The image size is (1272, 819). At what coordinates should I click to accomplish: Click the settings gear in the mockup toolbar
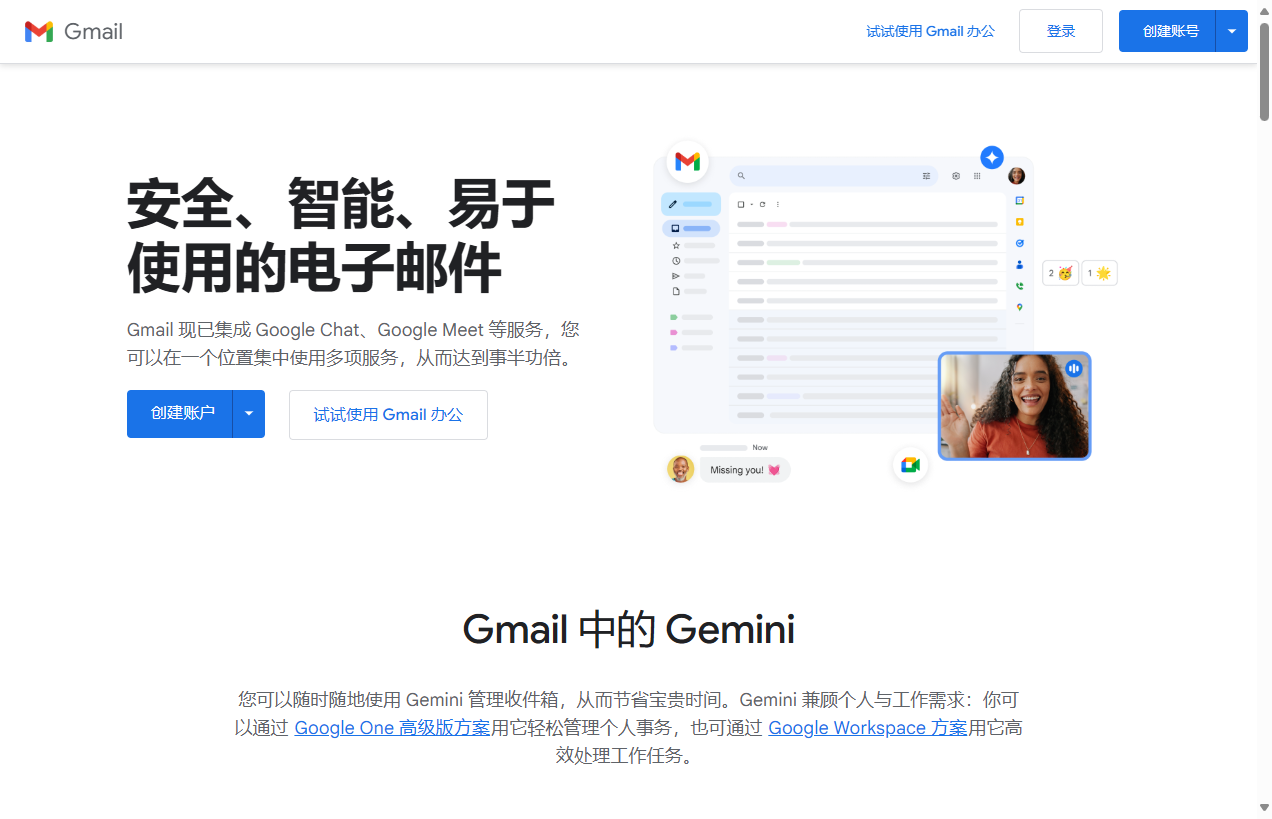pyautogui.click(x=955, y=176)
